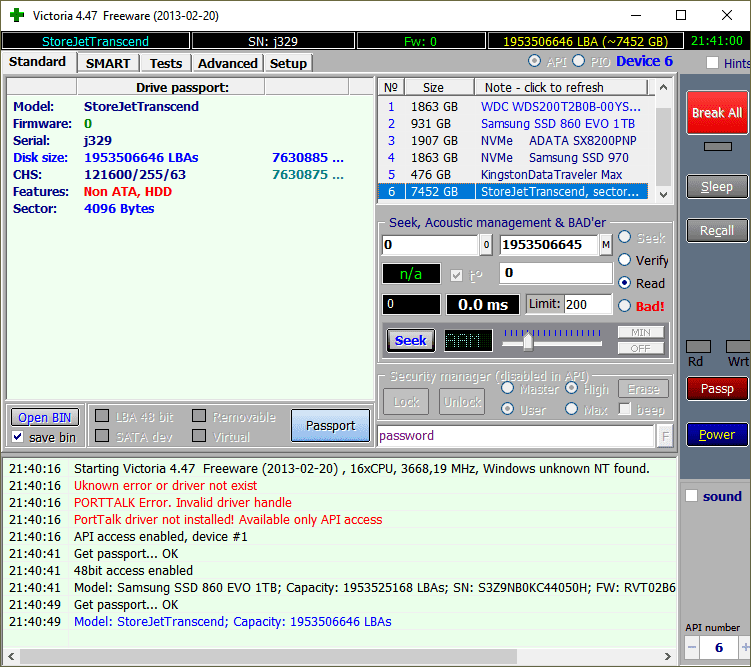This screenshot has height=667, width=751.
Task: Select the User password radio
Action: point(507,409)
